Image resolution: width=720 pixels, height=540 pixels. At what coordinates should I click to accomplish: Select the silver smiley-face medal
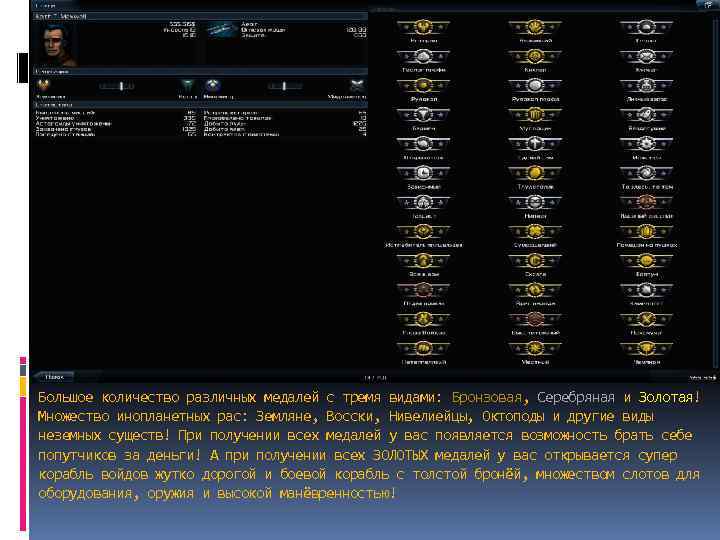(x=534, y=203)
